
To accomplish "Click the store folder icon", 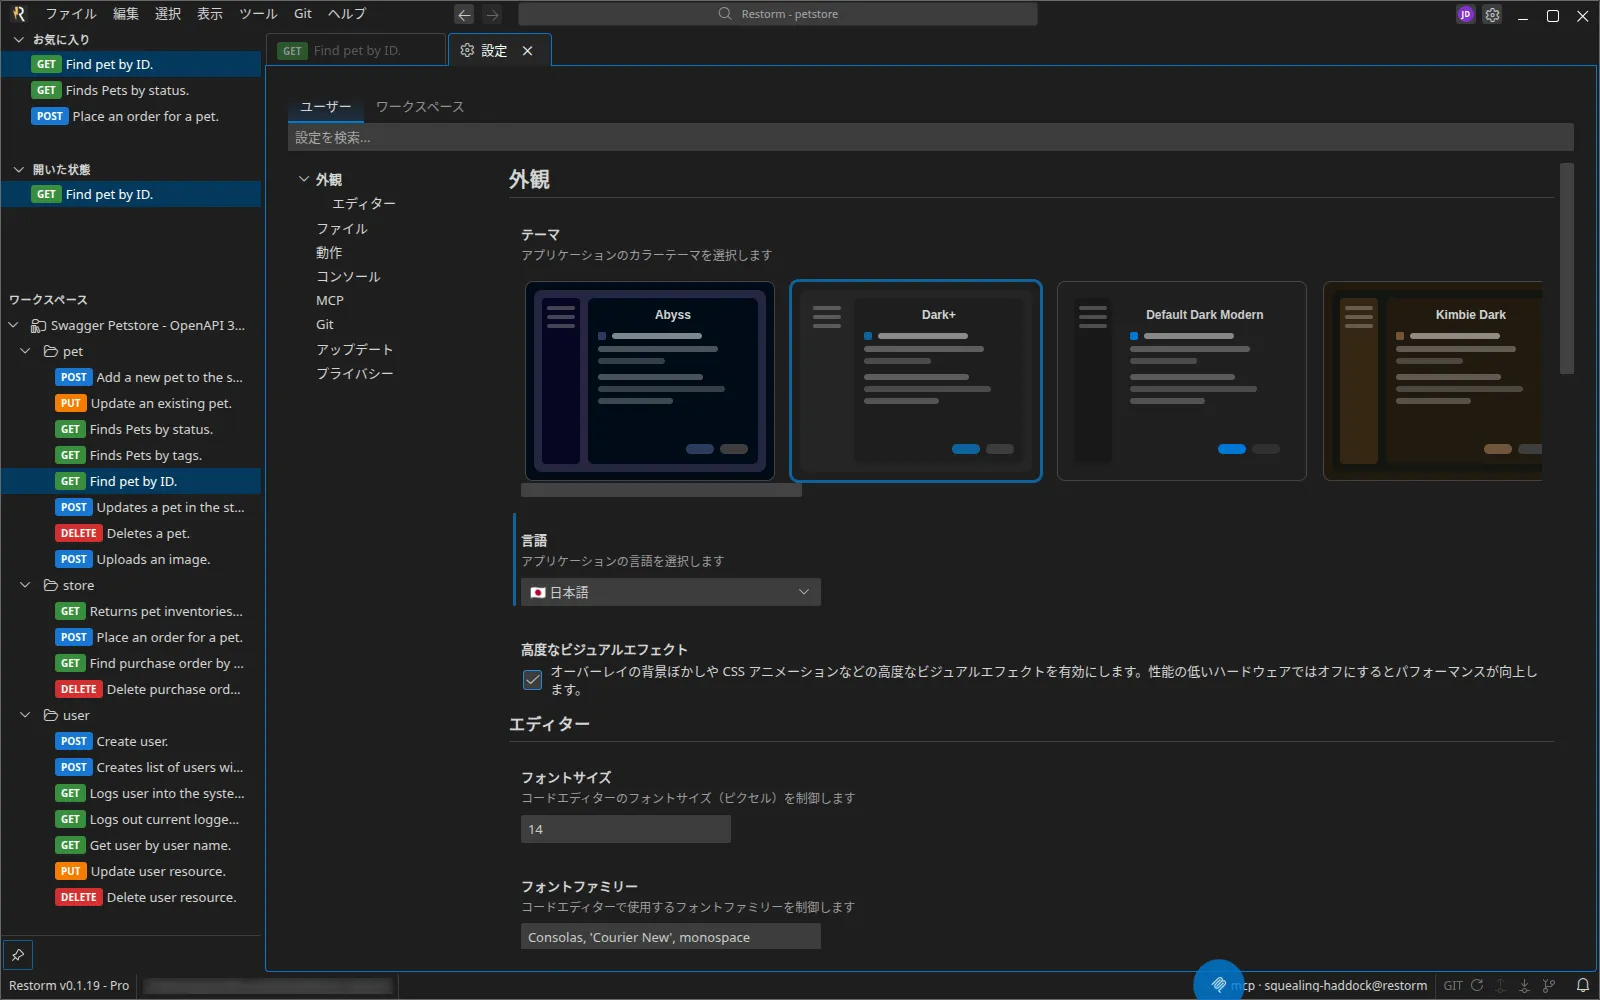I will tap(51, 585).
